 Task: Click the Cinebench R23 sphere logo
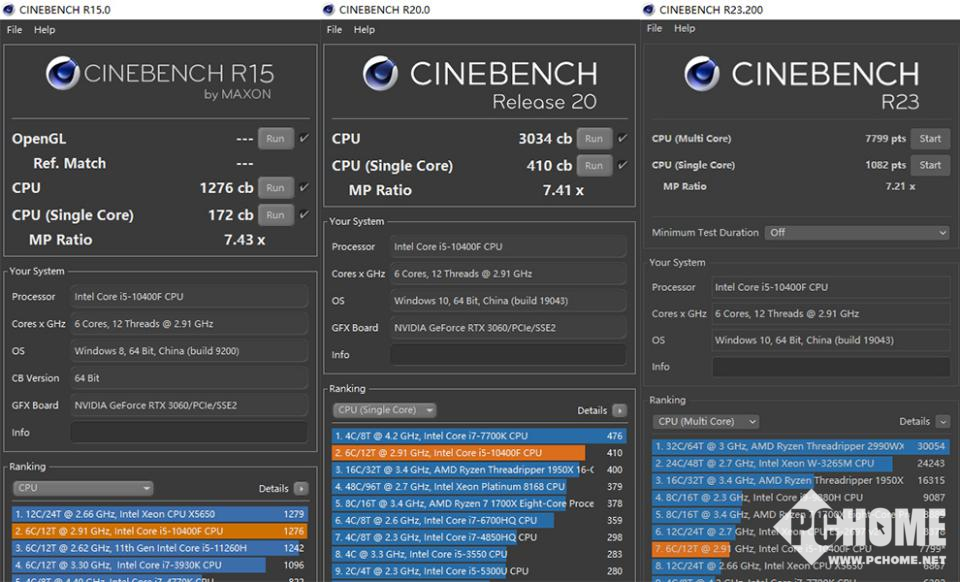(702, 73)
